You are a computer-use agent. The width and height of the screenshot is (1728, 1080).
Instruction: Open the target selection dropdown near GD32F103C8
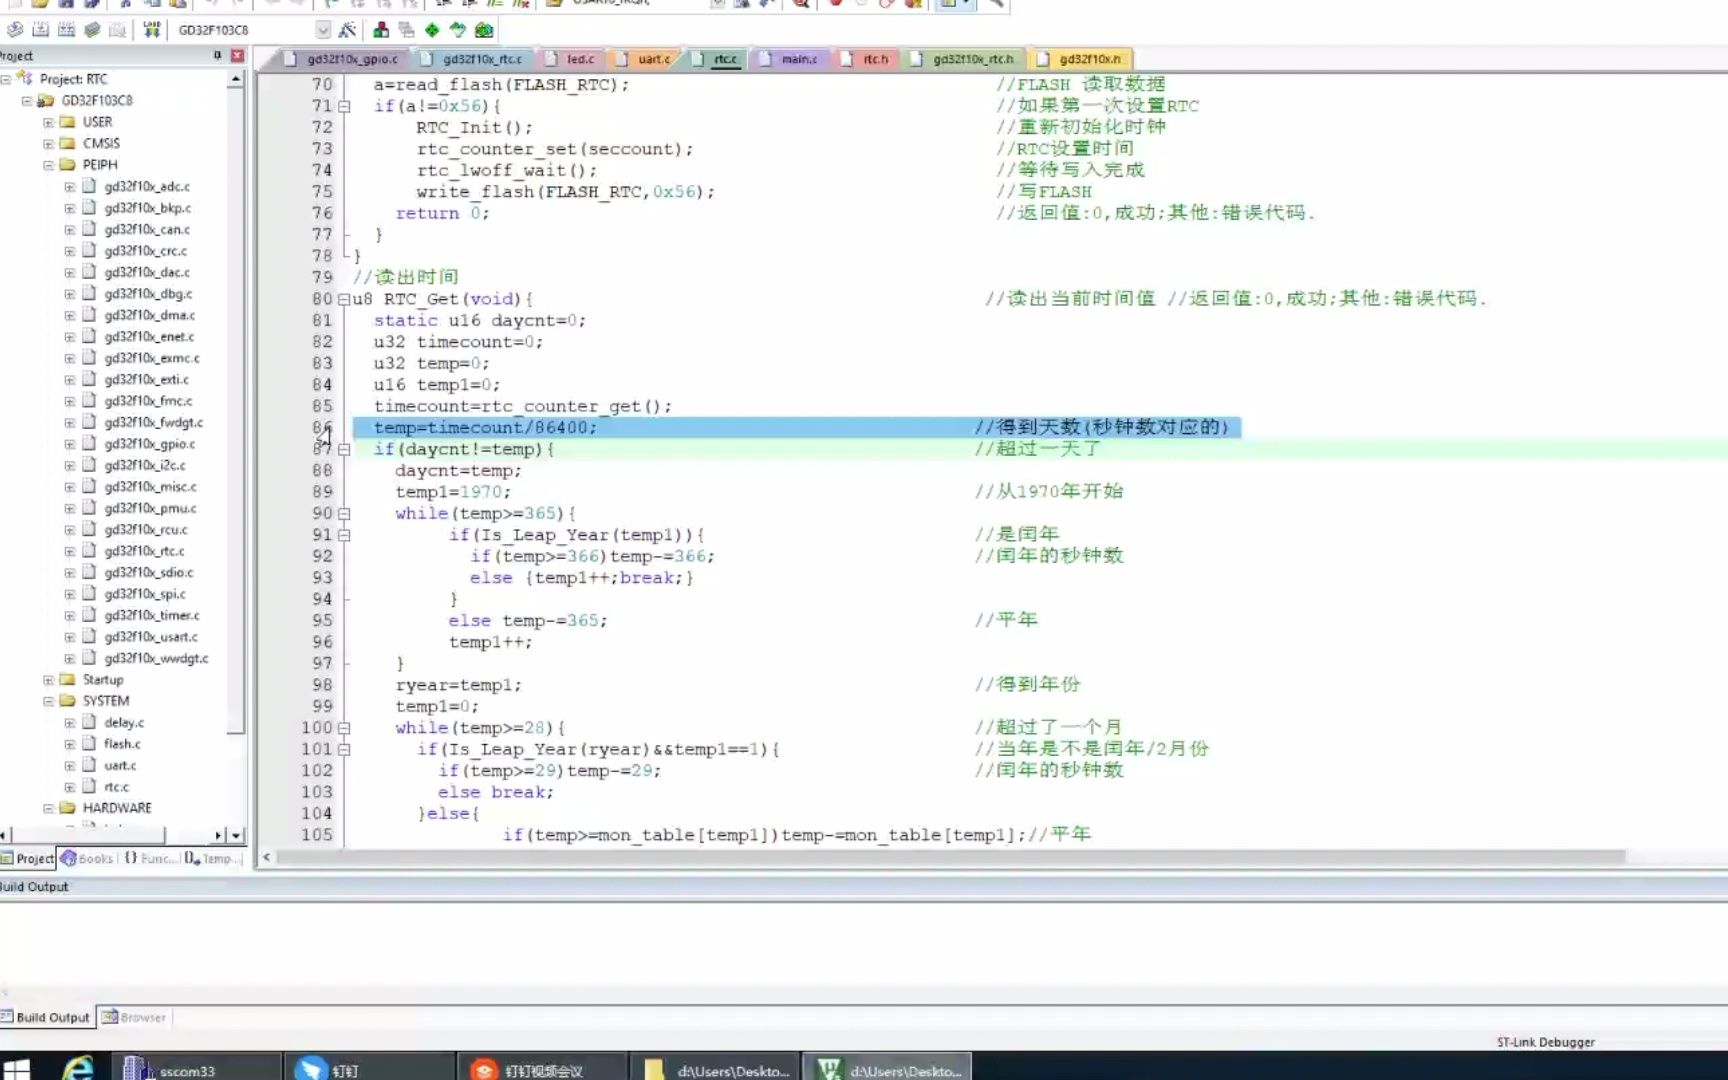coord(324,30)
